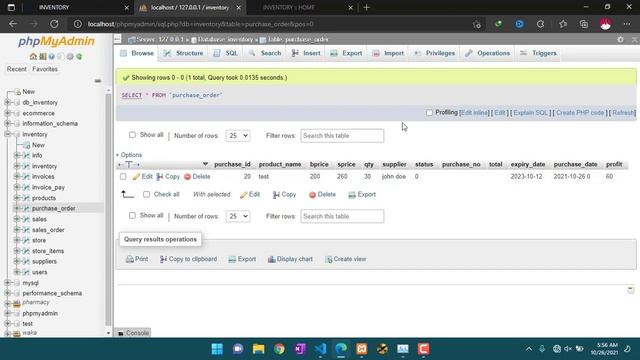
Task: Switch to the INVENTORY :: HOME browser tab
Action: [x=302, y=7]
